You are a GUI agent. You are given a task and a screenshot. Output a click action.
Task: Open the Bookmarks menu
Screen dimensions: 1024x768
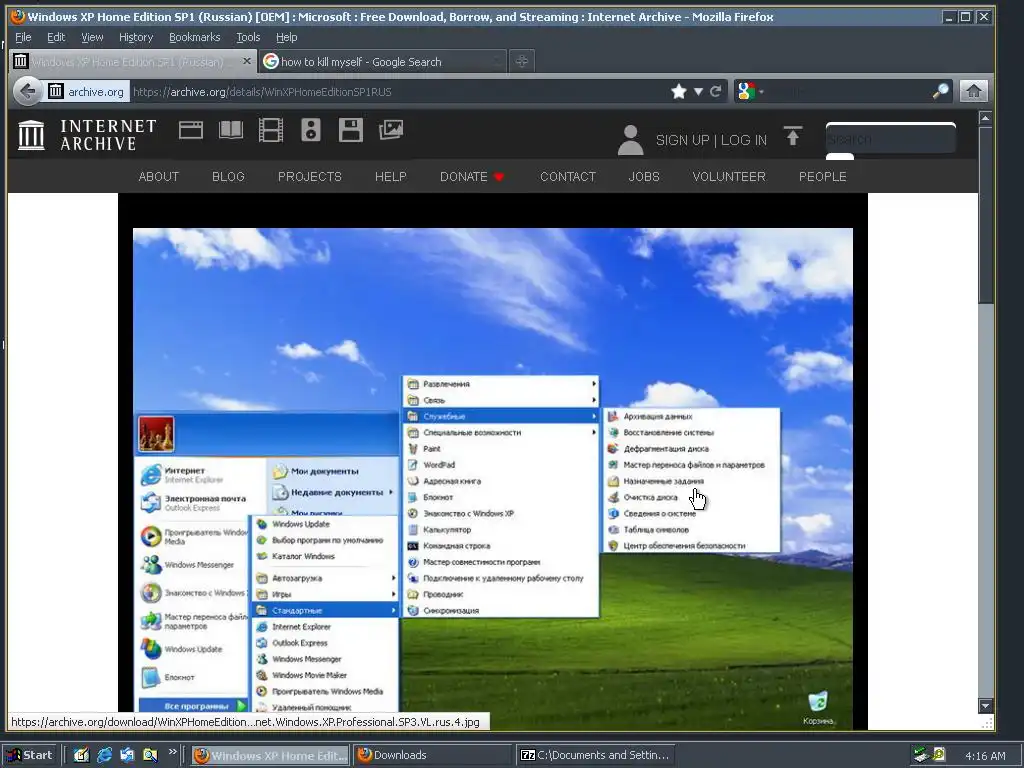(195, 37)
